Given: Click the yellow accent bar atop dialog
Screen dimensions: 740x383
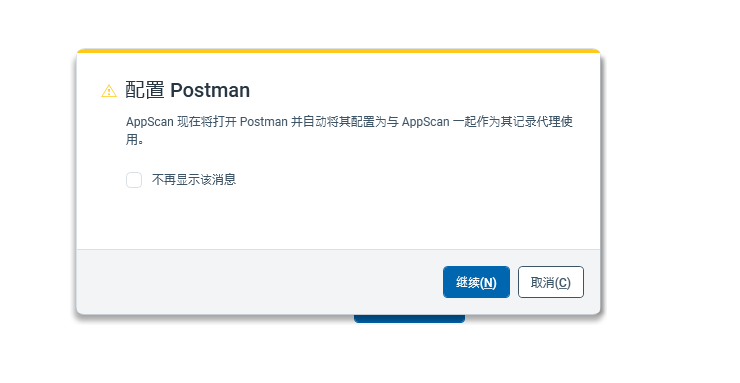Looking at the screenshot, I should pyautogui.click(x=338, y=50).
